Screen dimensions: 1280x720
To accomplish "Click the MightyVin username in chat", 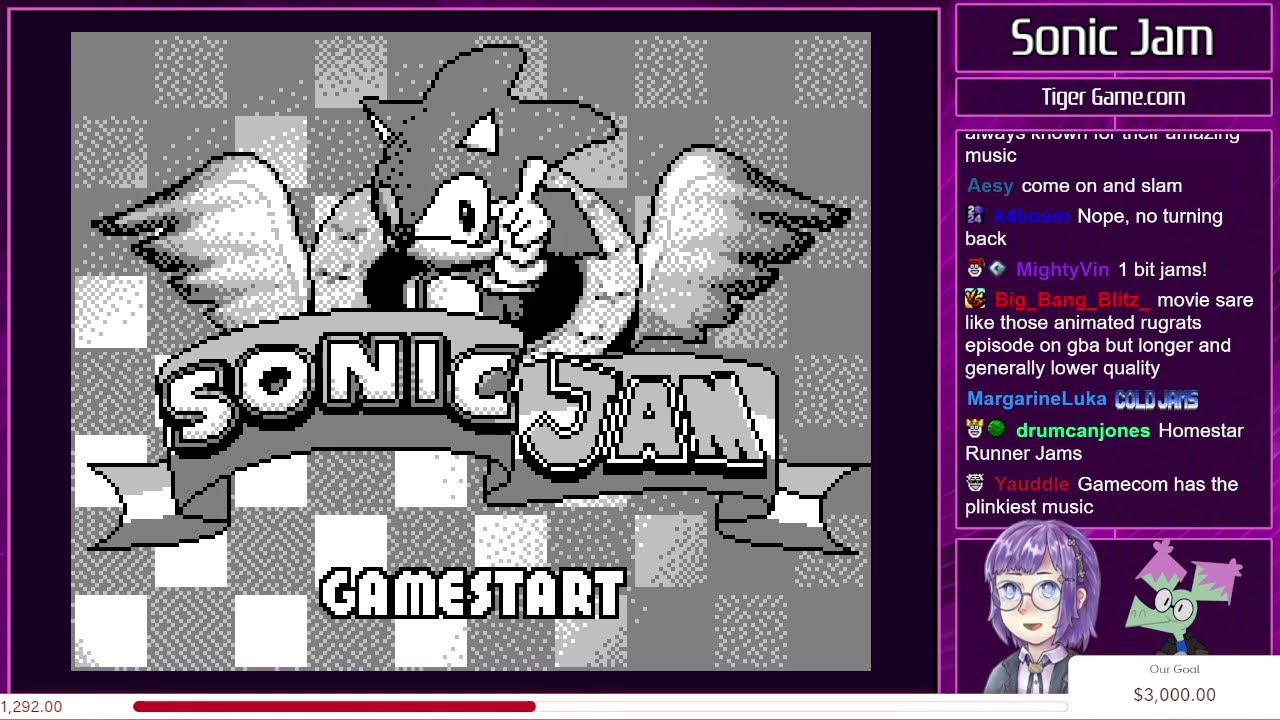I will pos(1062,270).
